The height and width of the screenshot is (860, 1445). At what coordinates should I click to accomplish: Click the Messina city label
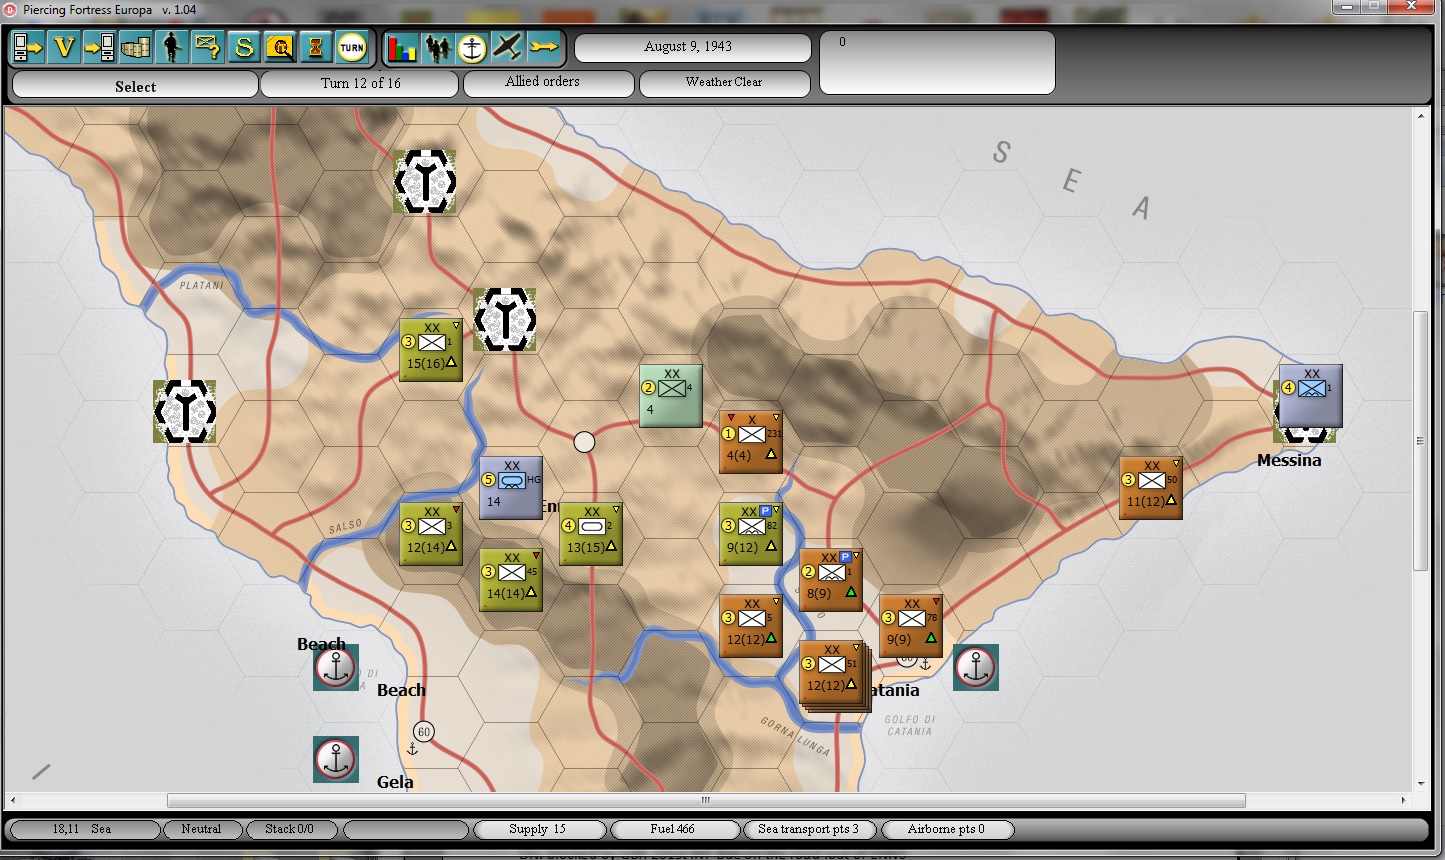pos(1289,461)
